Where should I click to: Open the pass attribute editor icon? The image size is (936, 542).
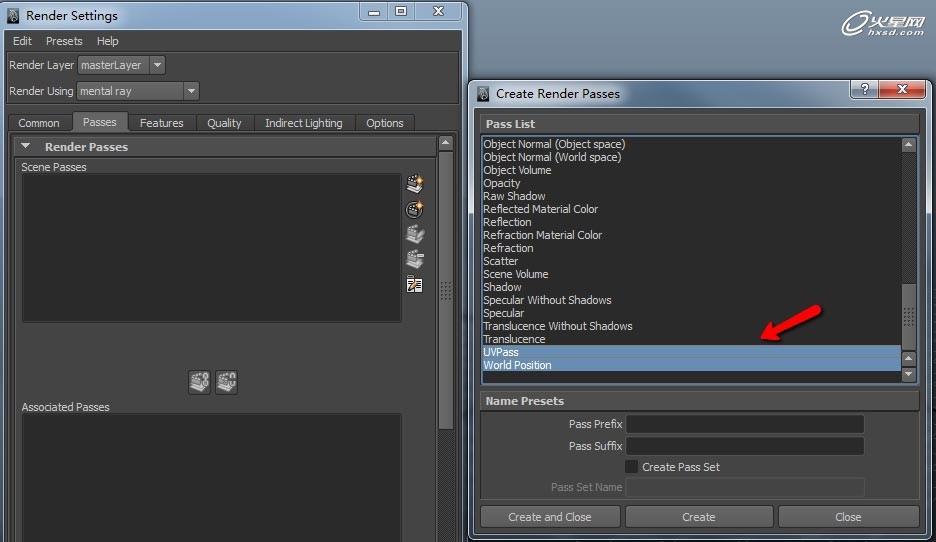[415, 285]
